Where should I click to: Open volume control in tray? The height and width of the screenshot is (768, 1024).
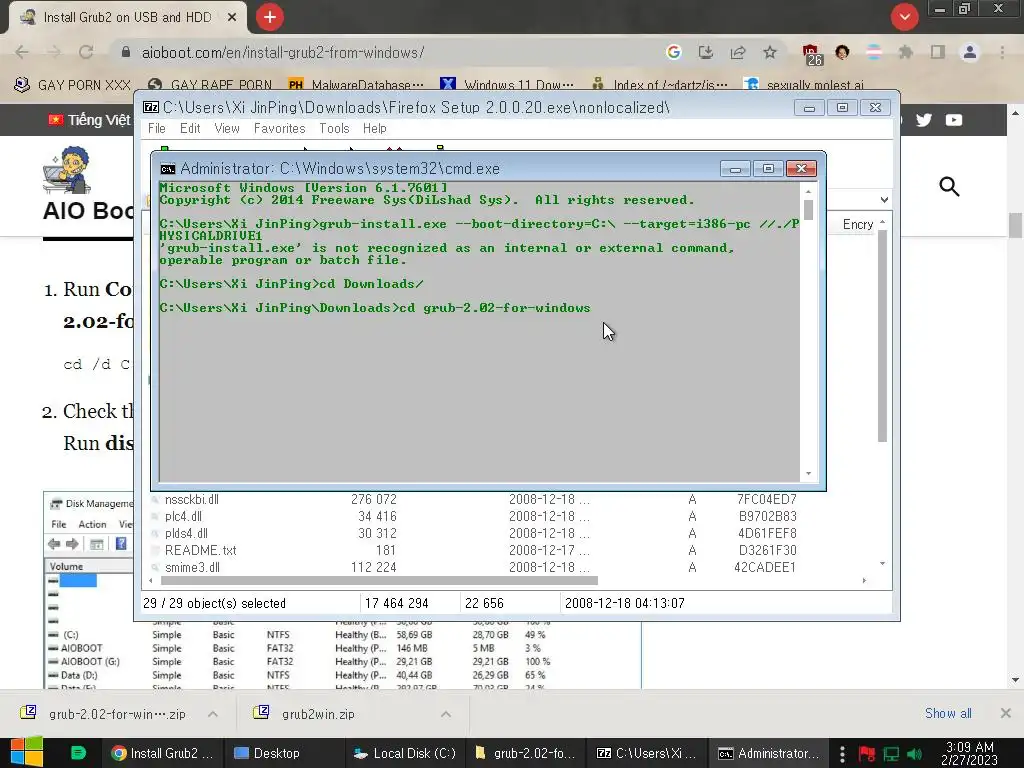tap(914, 754)
